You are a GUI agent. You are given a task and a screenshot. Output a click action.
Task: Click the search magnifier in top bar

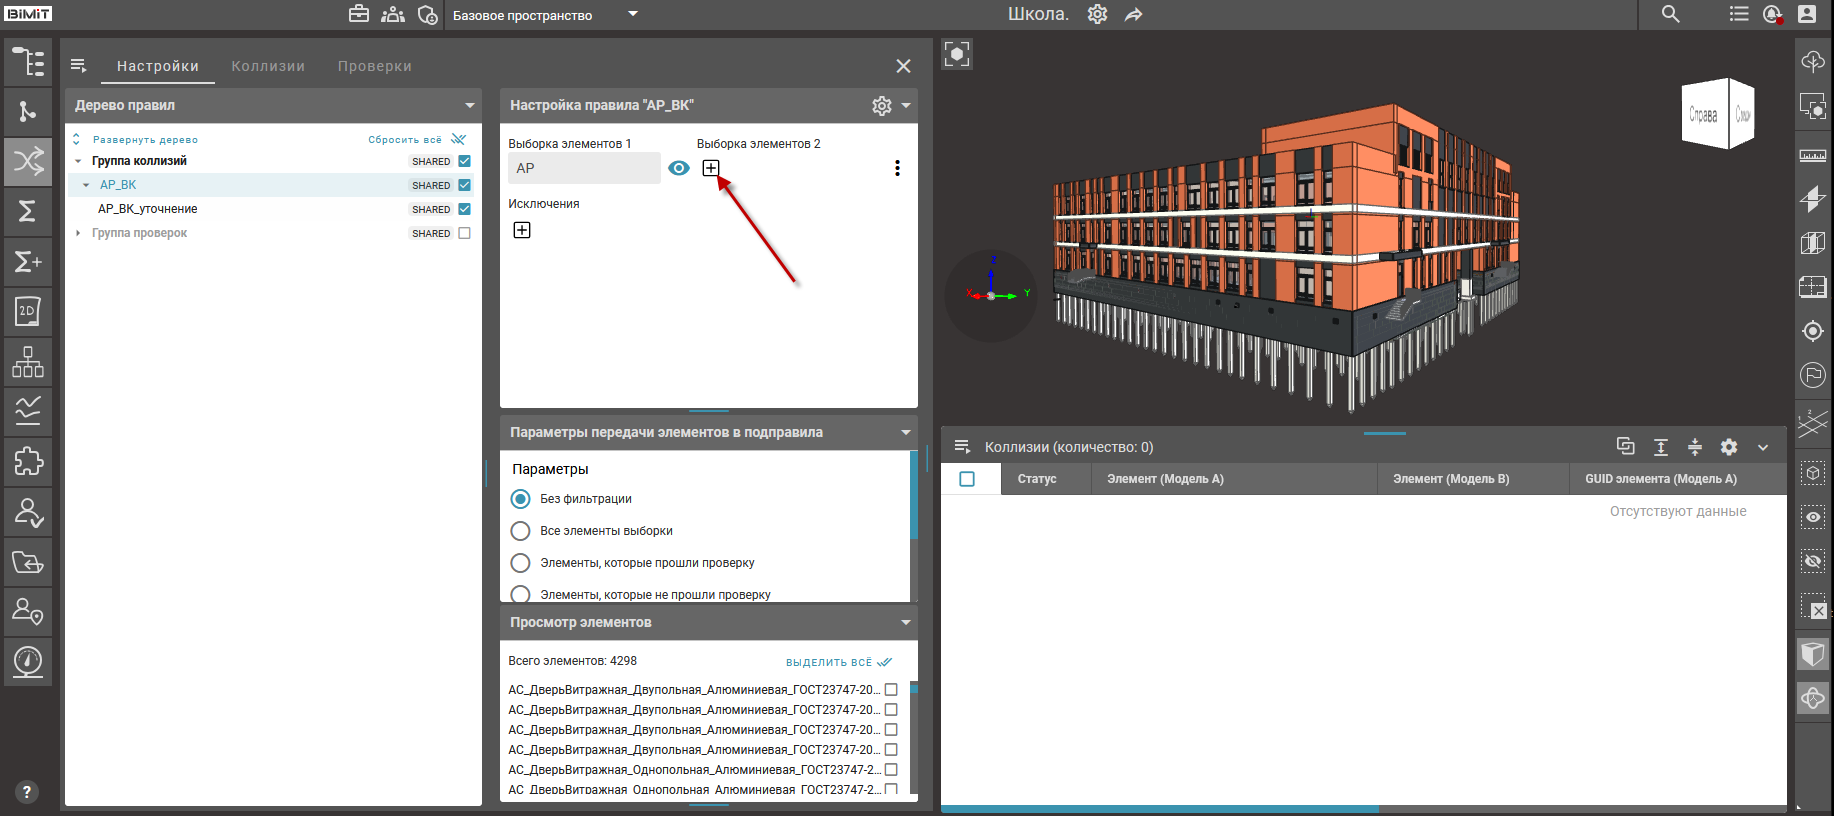(1670, 14)
